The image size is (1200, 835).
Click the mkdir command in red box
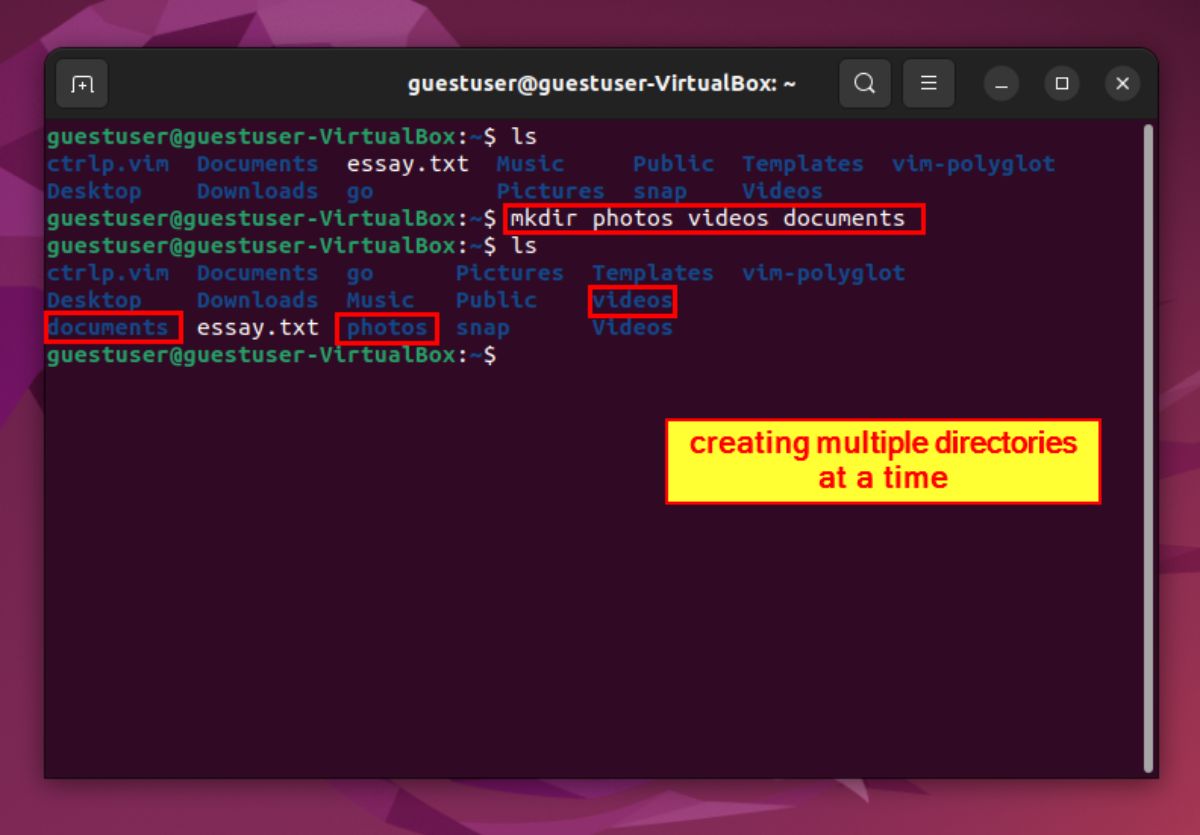(712, 218)
